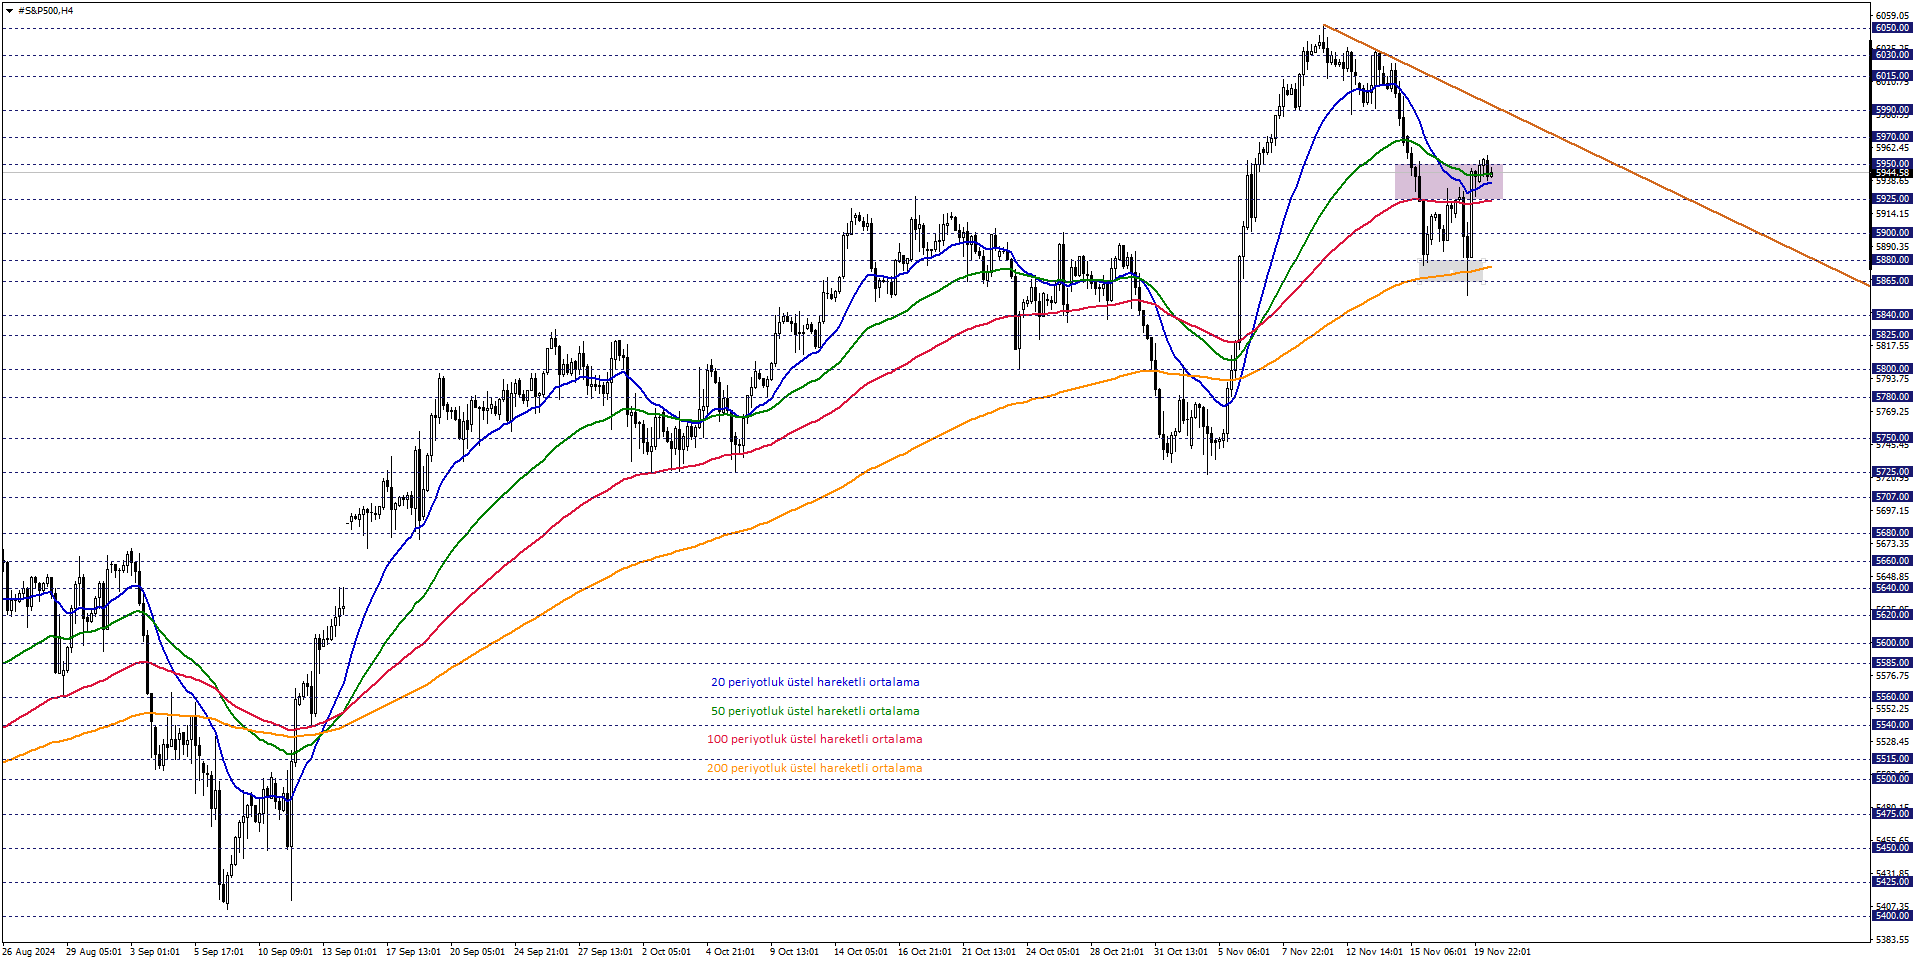The height and width of the screenshot is (963, 1916).
Task: Click the 50 periyotluk üstel hareketli ortalama label
Action: (x=815, y=711)
